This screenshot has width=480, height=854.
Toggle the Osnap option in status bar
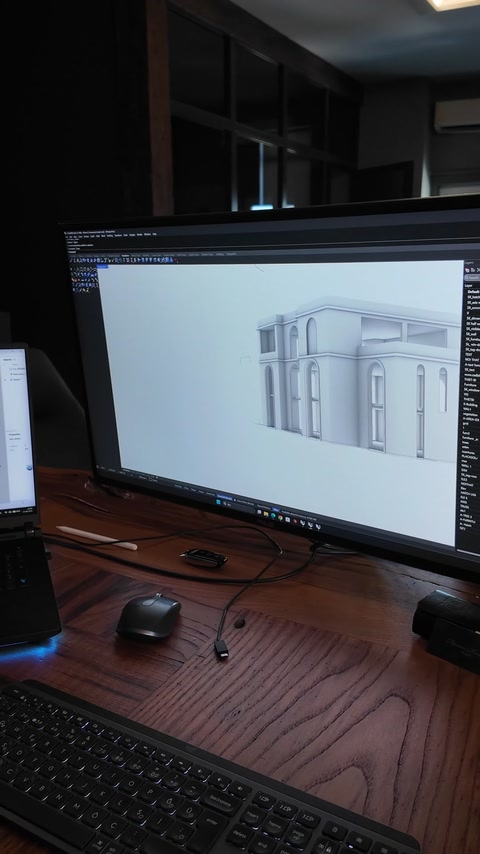pos(201,491)
